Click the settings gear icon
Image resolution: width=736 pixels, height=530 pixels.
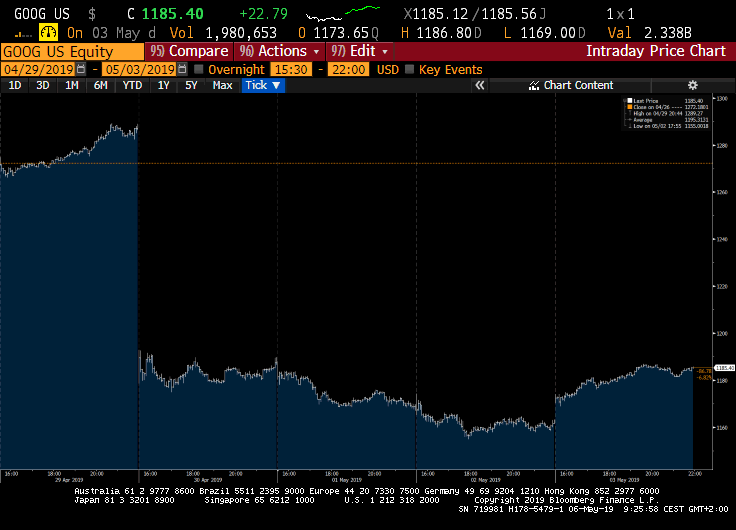click(692, 85)
